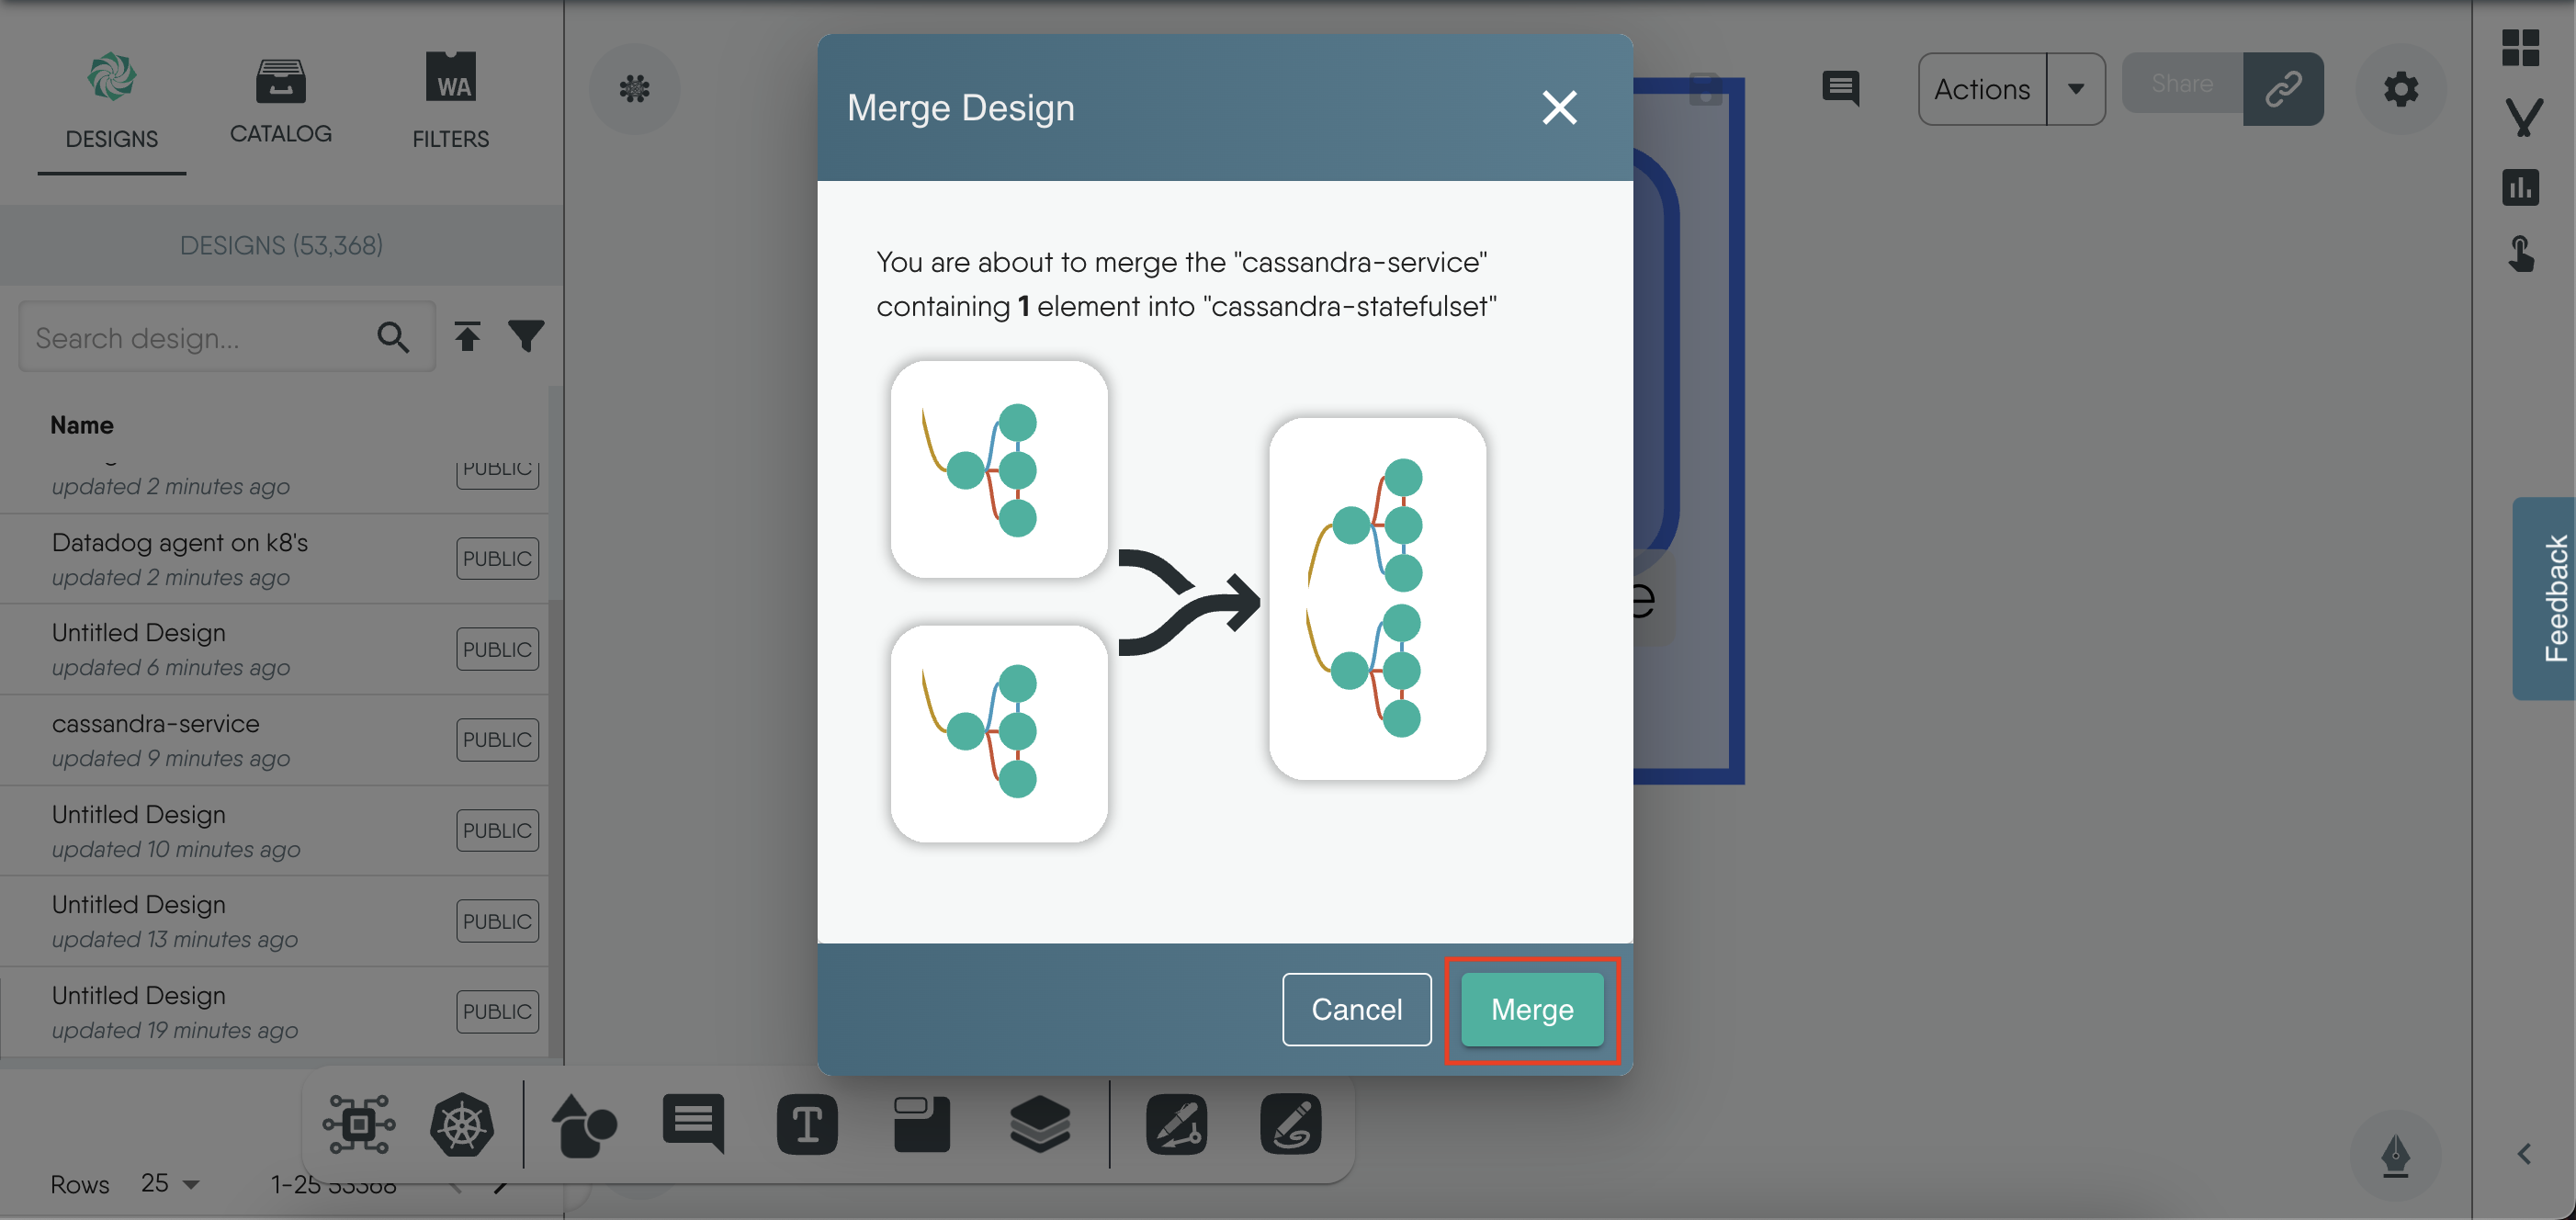This screenshot has height=1220, width=2576.
Task: Select the edge drawing pen tool
Action: pyautogui.click(x=1176, y=1125)
